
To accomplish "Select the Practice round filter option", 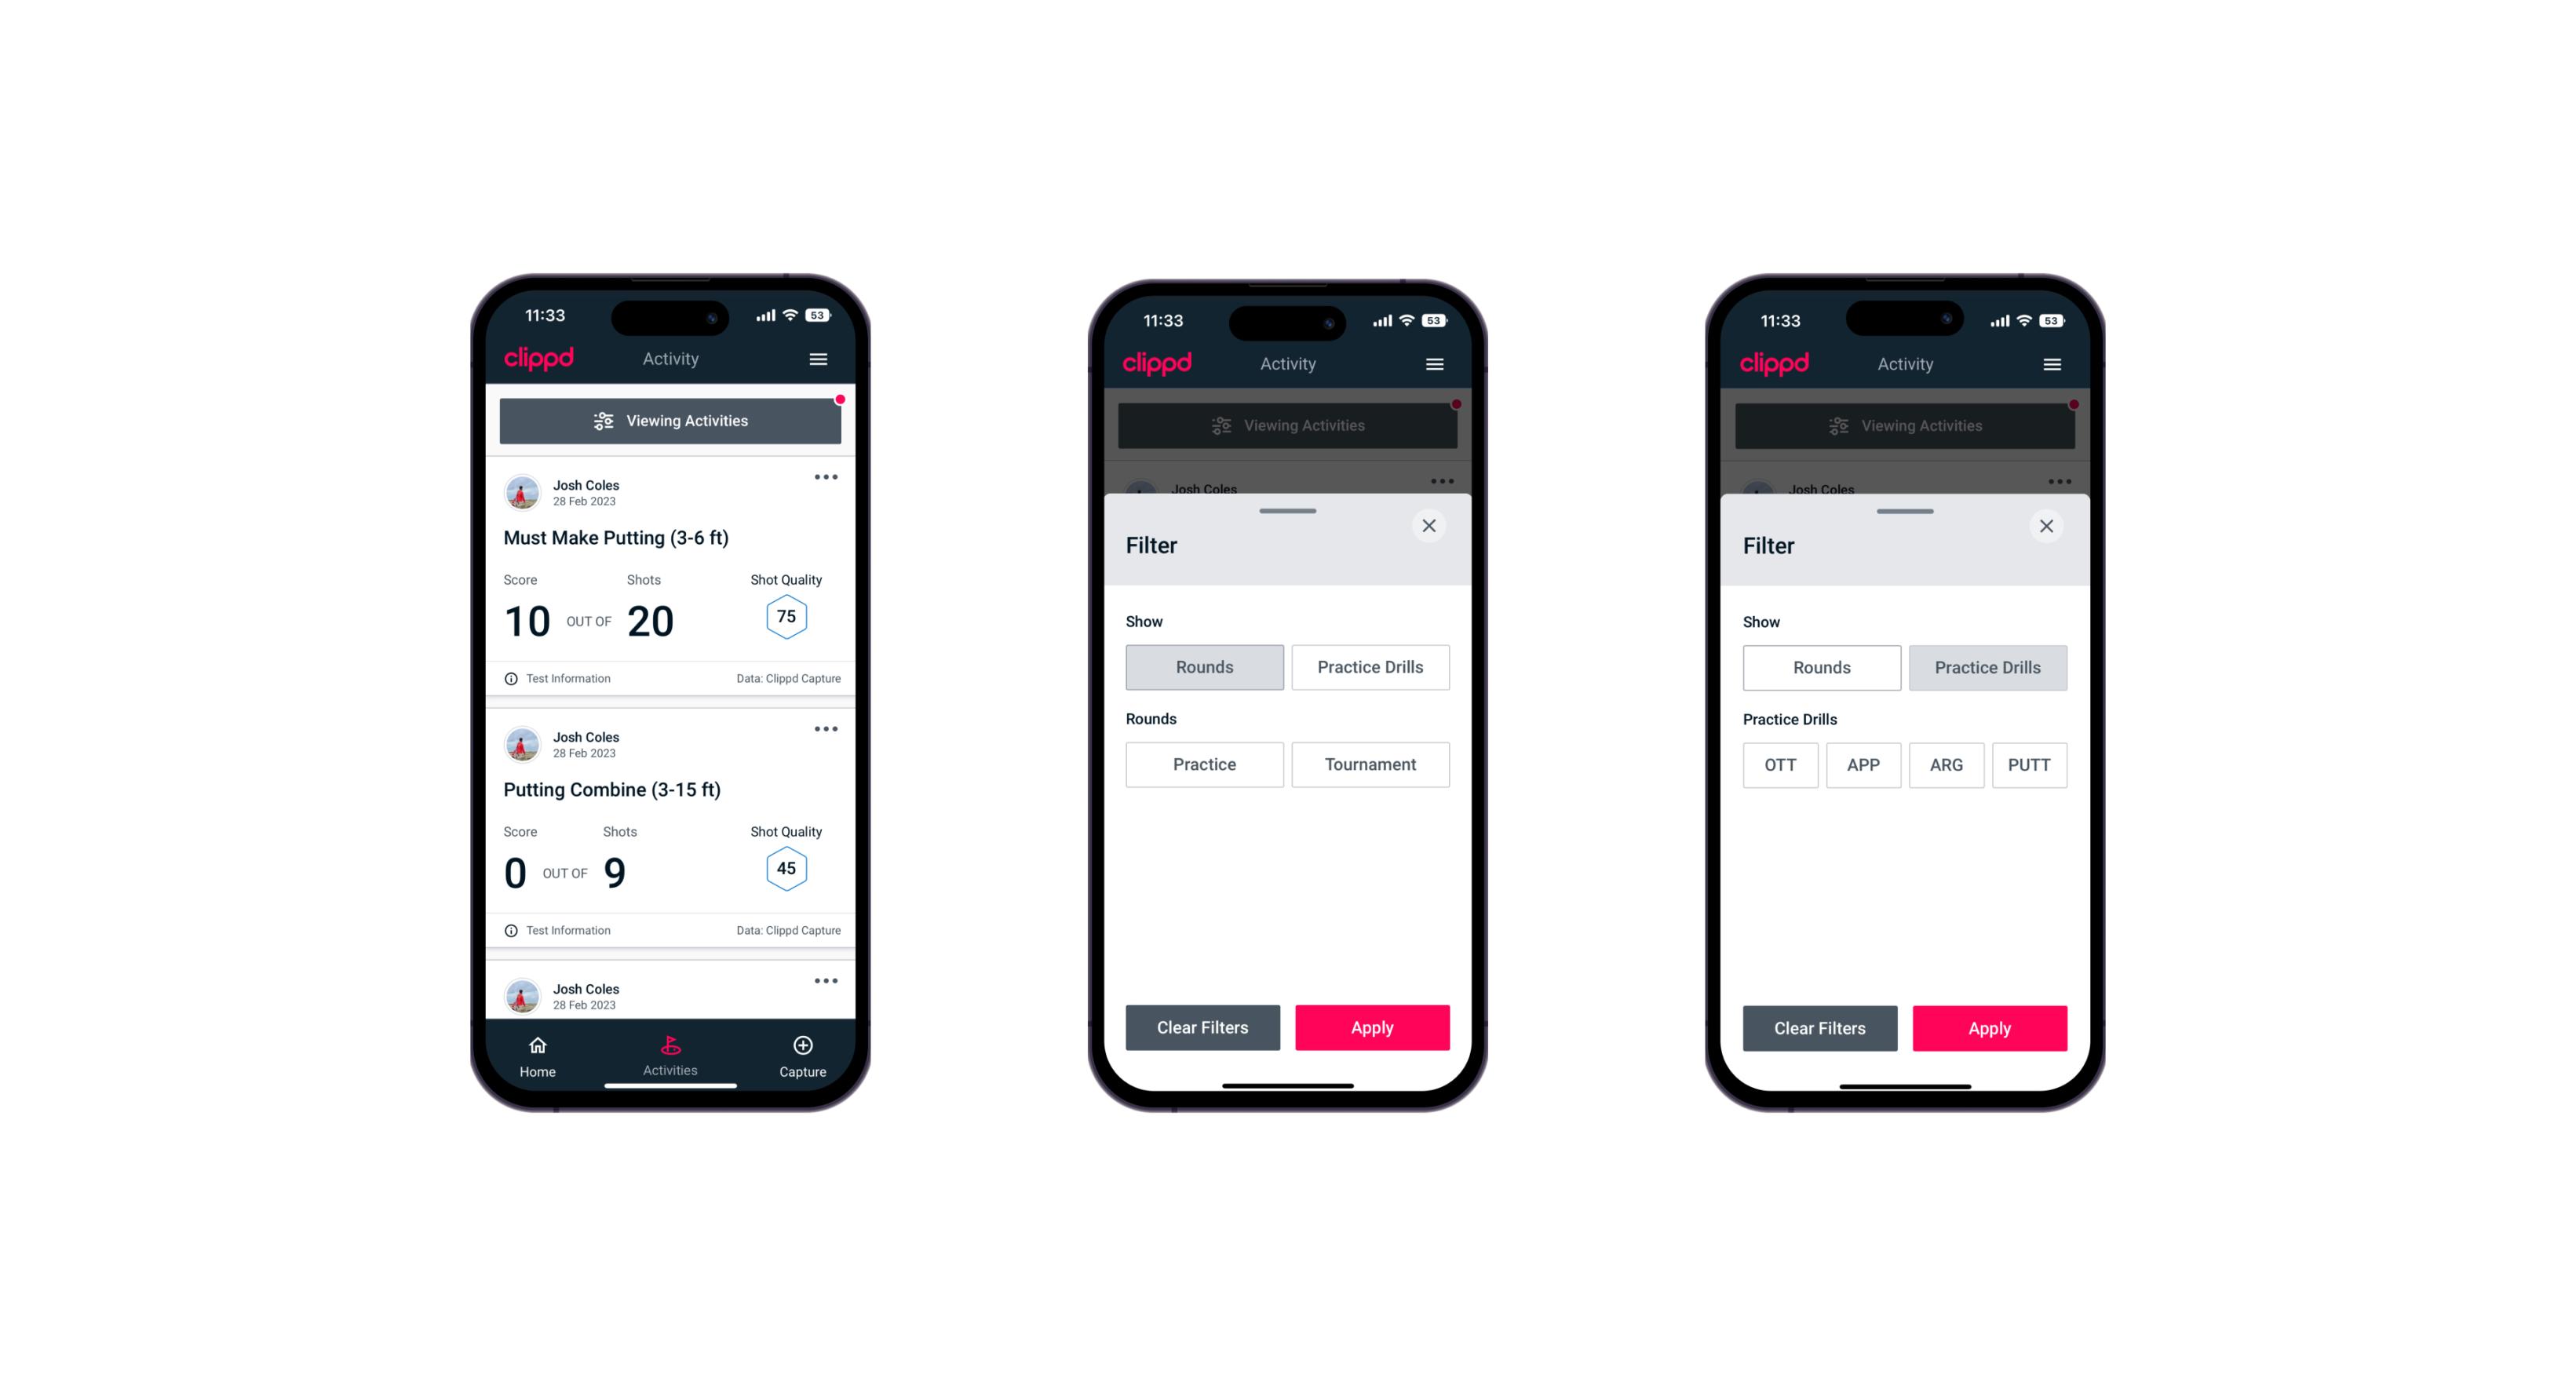I will (1206, 763).
